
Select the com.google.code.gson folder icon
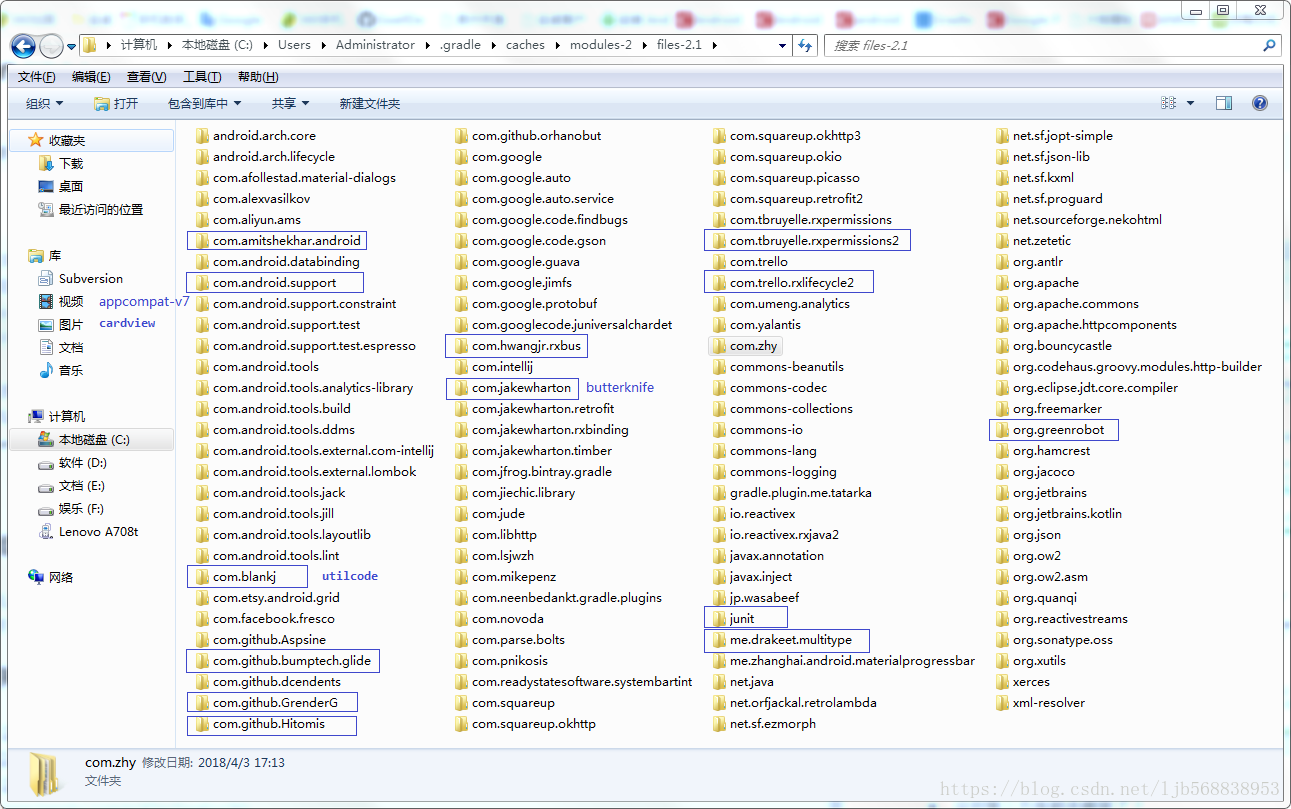(461, 241)
